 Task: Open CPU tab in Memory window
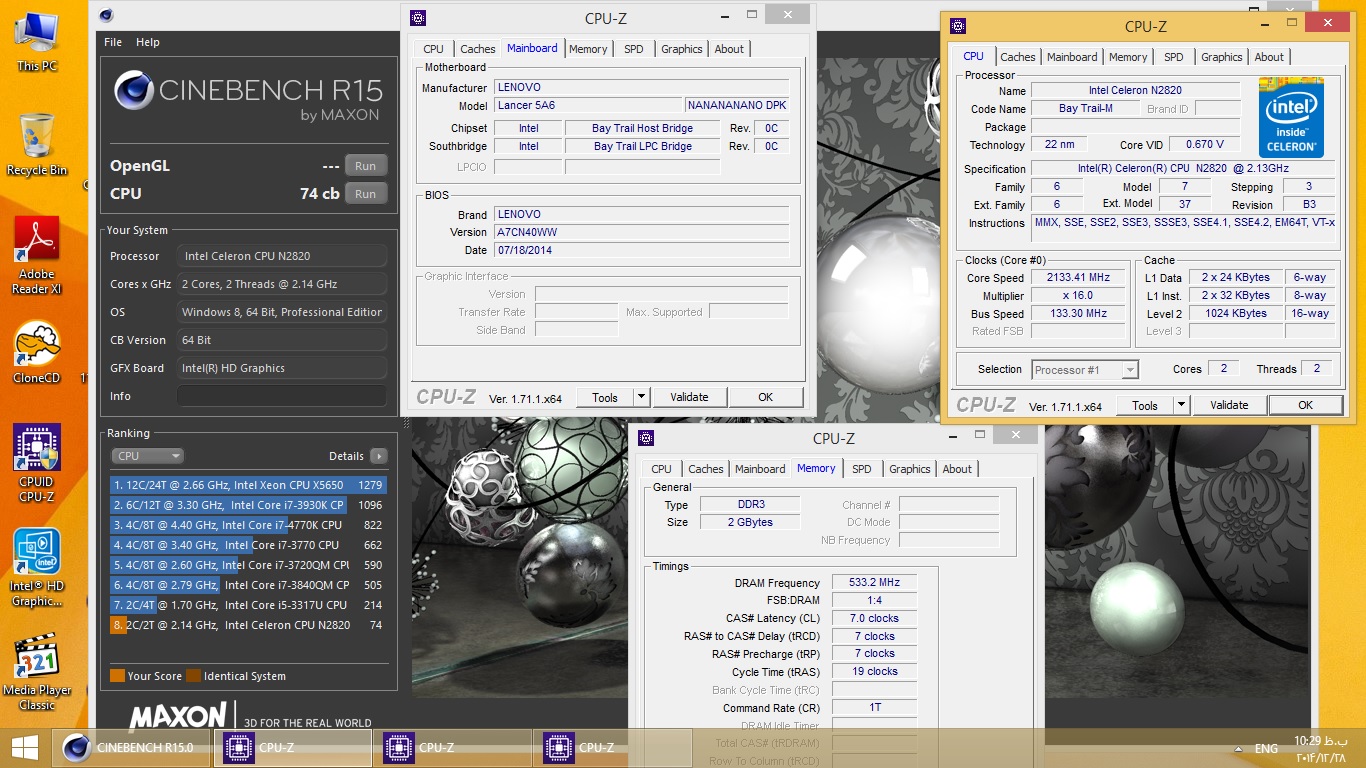click(661, 469)
